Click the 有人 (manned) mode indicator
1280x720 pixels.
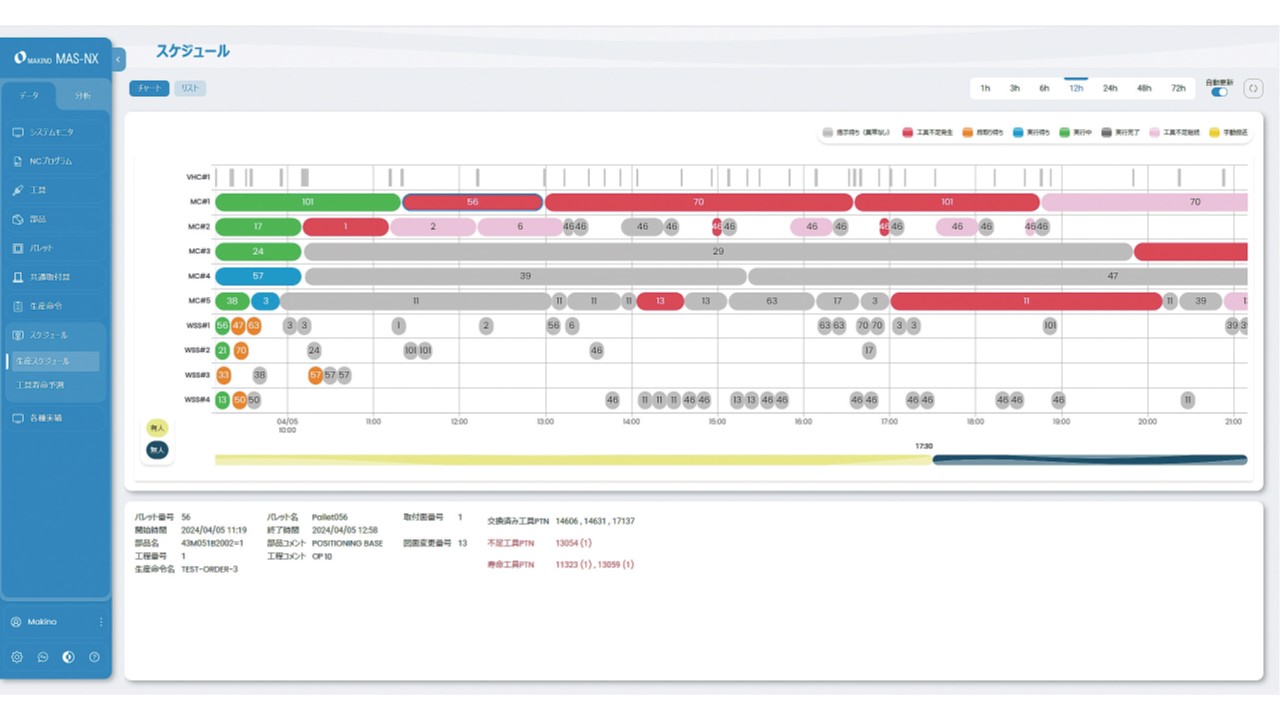click(x=157, y=428)
